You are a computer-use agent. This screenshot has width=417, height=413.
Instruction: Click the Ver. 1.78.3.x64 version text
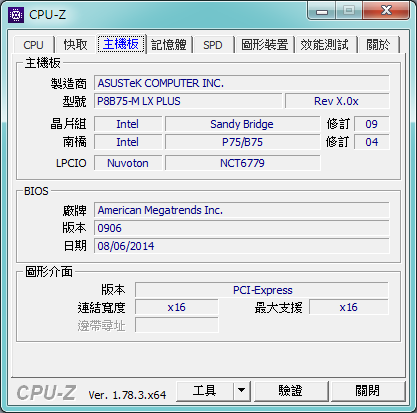[127, 395]
